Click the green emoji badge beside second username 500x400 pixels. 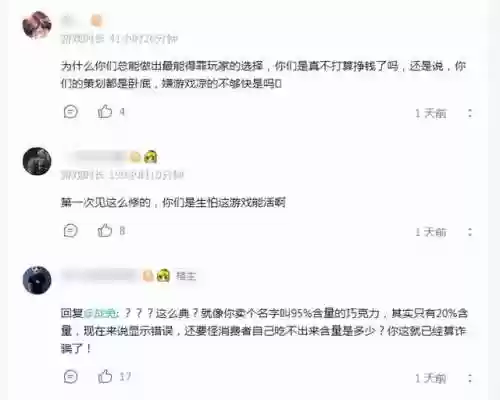point(150,156)
